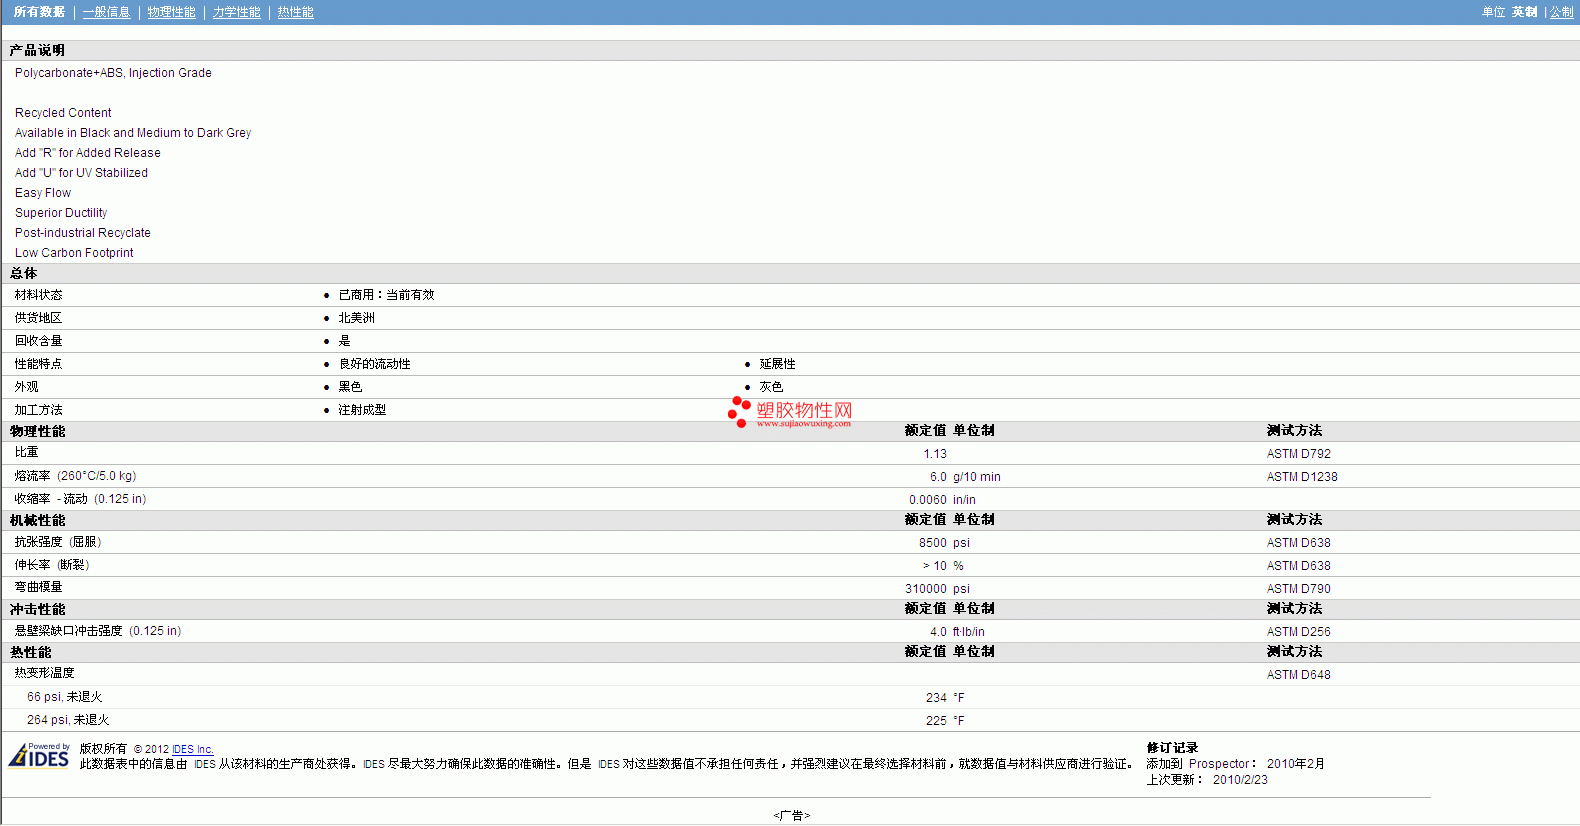
Task: Open ASTM D790 test method link
Action: 1299,589
